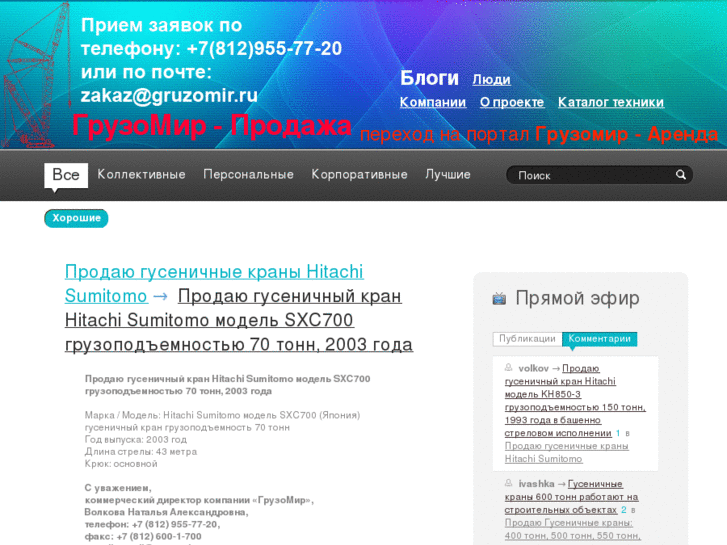Screen dimensions: 727x545
Task: Switch to the Комментарии tab
Action: (599, 339)
